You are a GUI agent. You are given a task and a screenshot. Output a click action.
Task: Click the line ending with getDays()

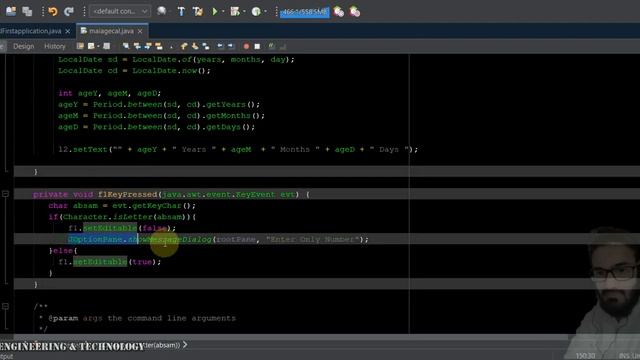pos(156,127)
